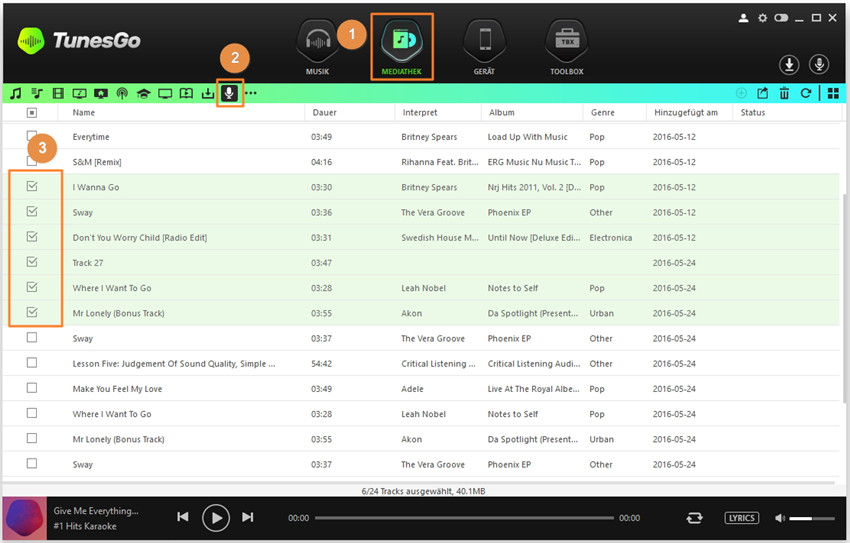
Task: Refresh the library list
Action: [806, 93]
